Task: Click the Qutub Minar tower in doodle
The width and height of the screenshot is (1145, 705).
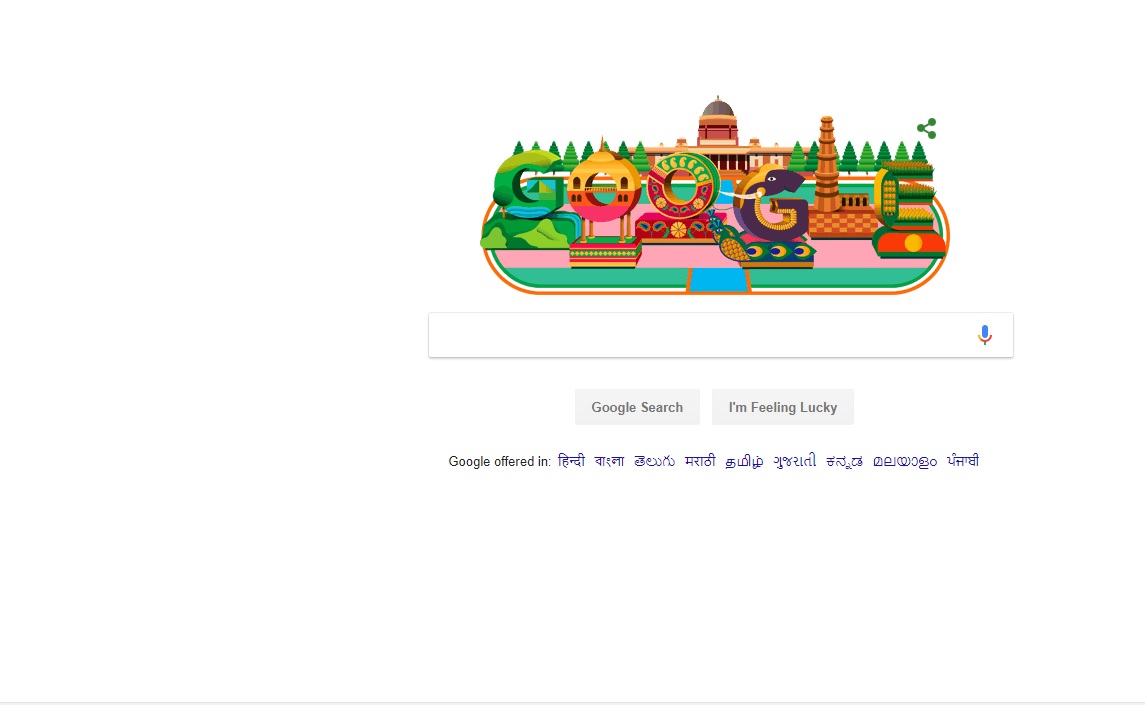Action: 827,164
